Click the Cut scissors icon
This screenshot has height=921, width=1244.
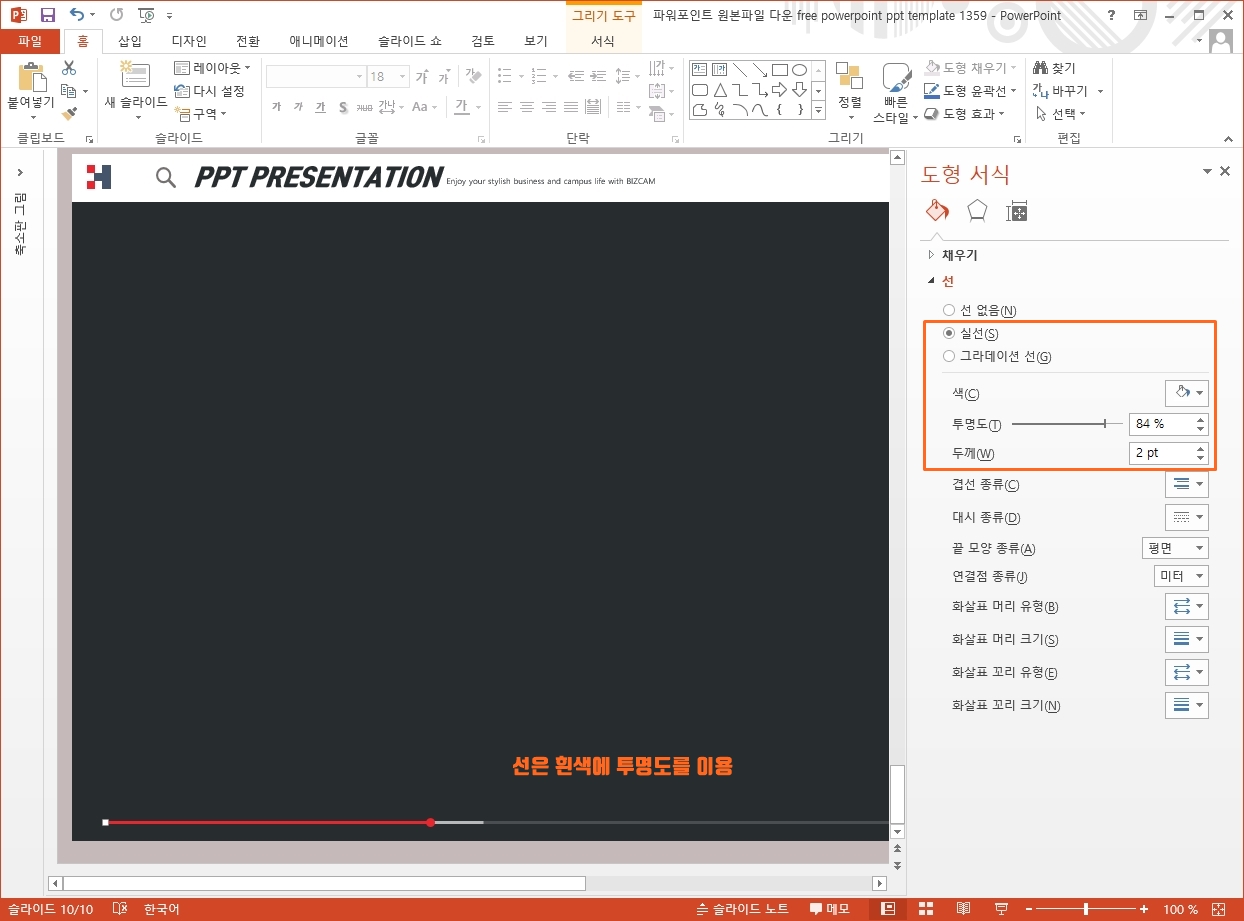point(69,68)
